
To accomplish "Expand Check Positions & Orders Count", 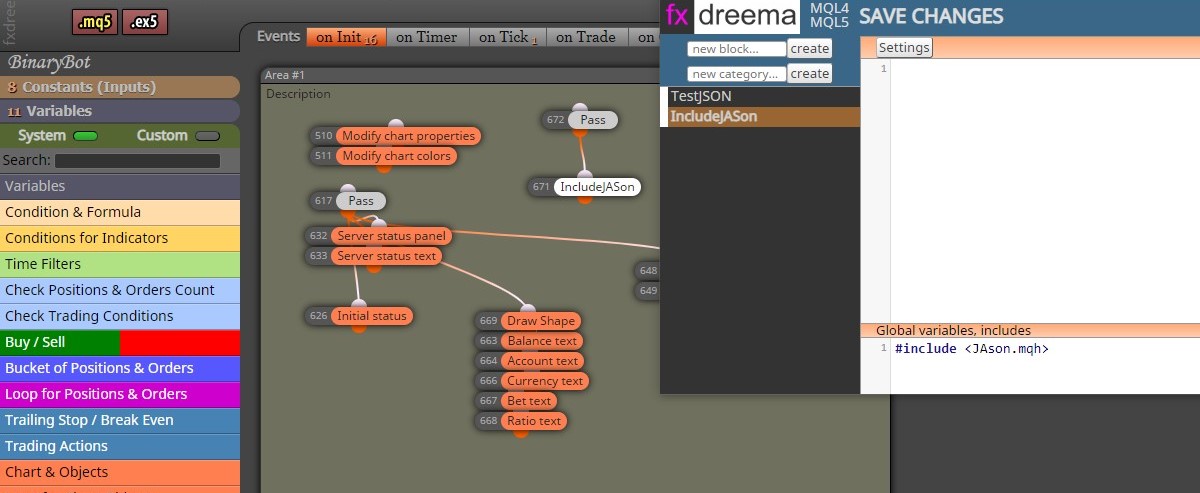I will point(120,290).
